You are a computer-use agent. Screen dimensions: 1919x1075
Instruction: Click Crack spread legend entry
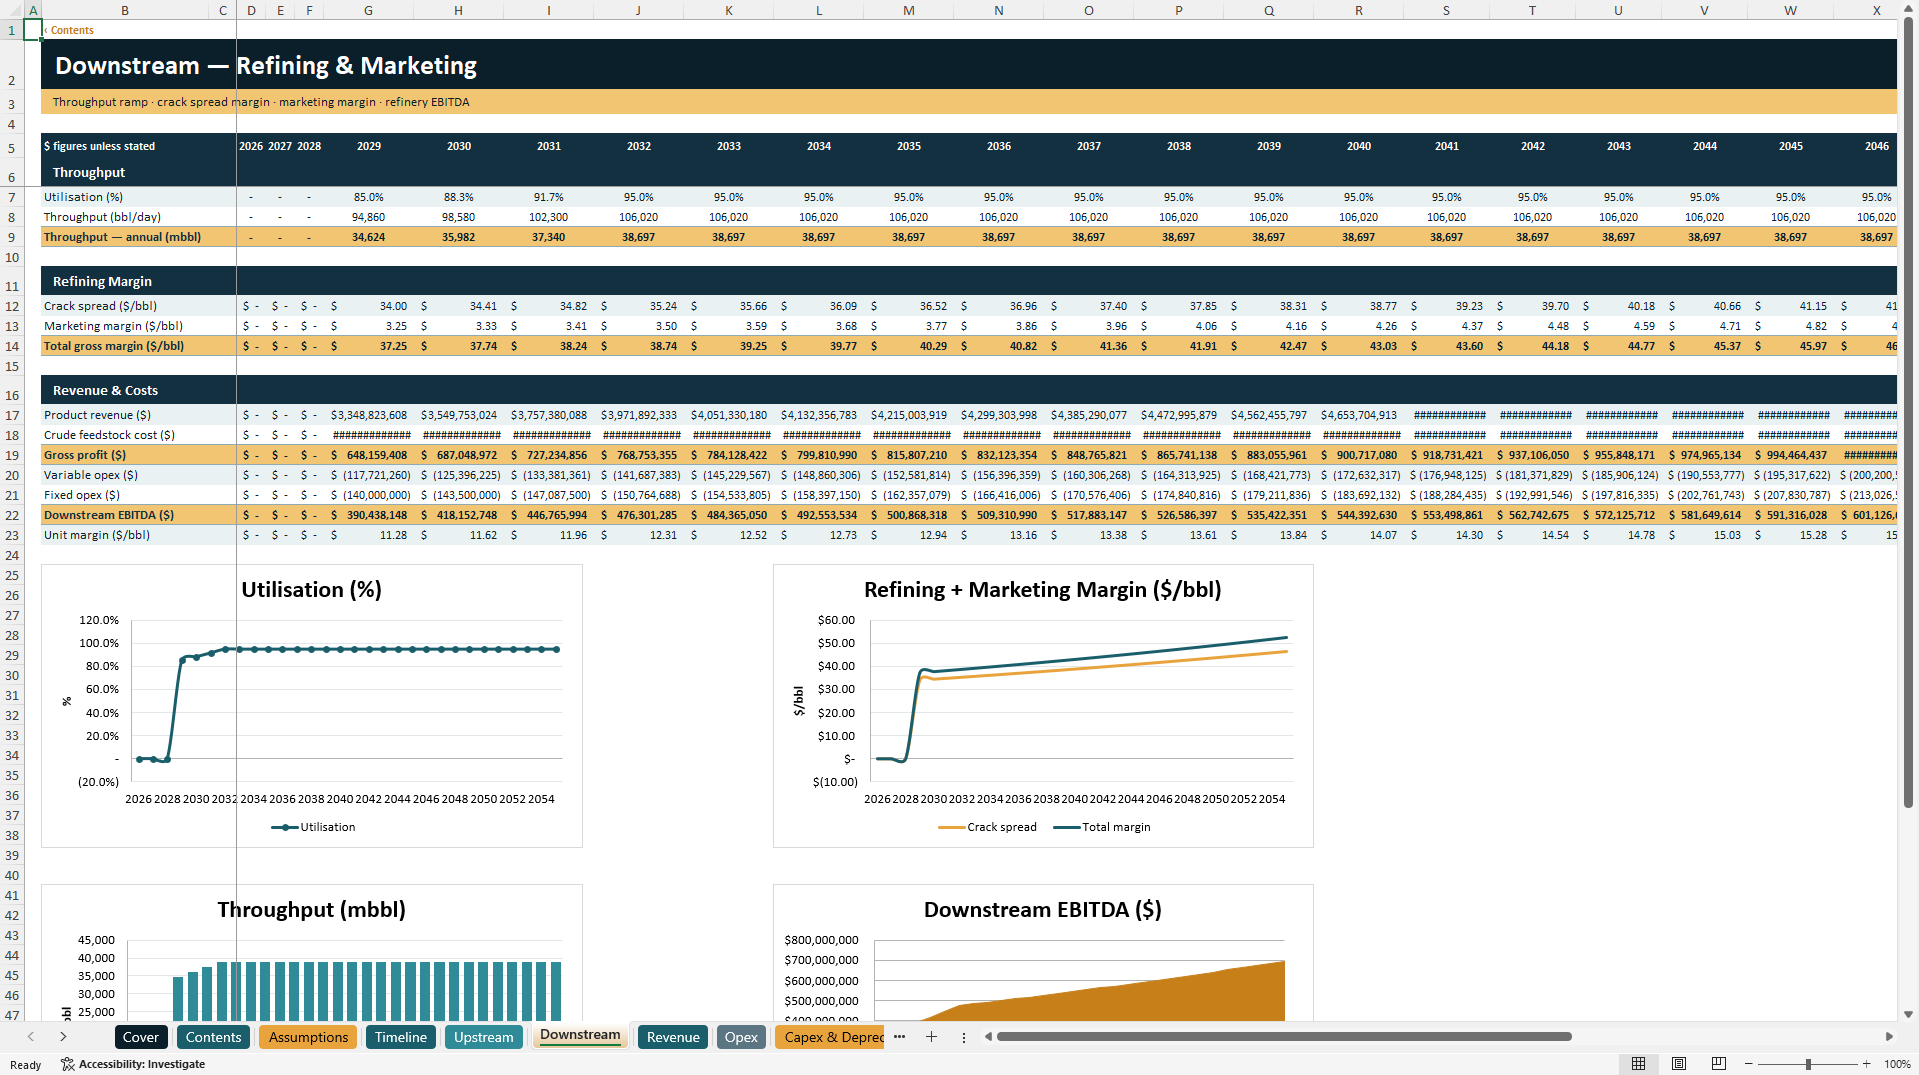click(x=987, y=827)
